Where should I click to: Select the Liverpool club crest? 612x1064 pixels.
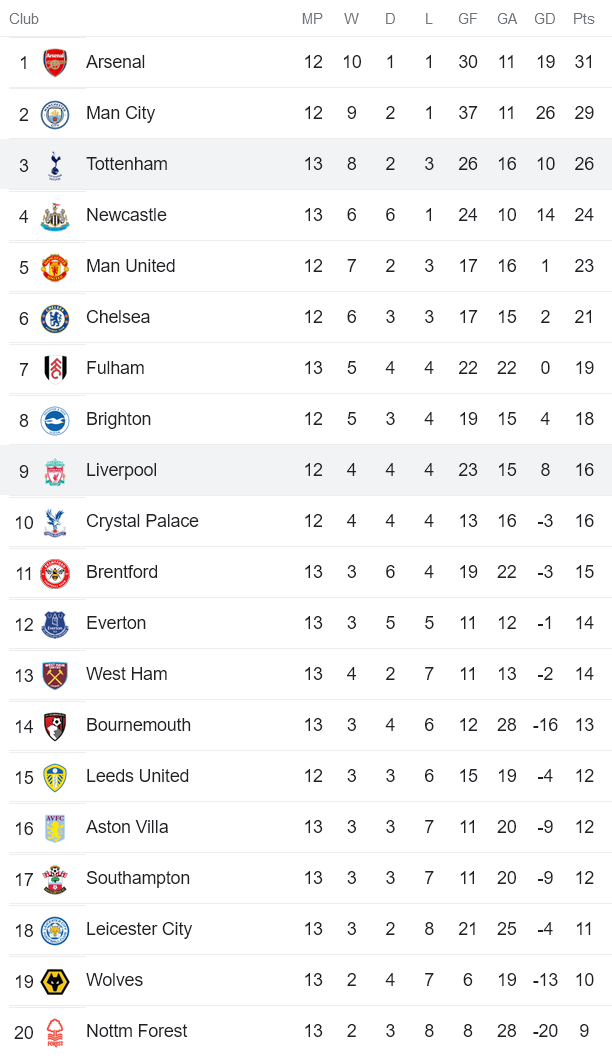tap(55, 471)
